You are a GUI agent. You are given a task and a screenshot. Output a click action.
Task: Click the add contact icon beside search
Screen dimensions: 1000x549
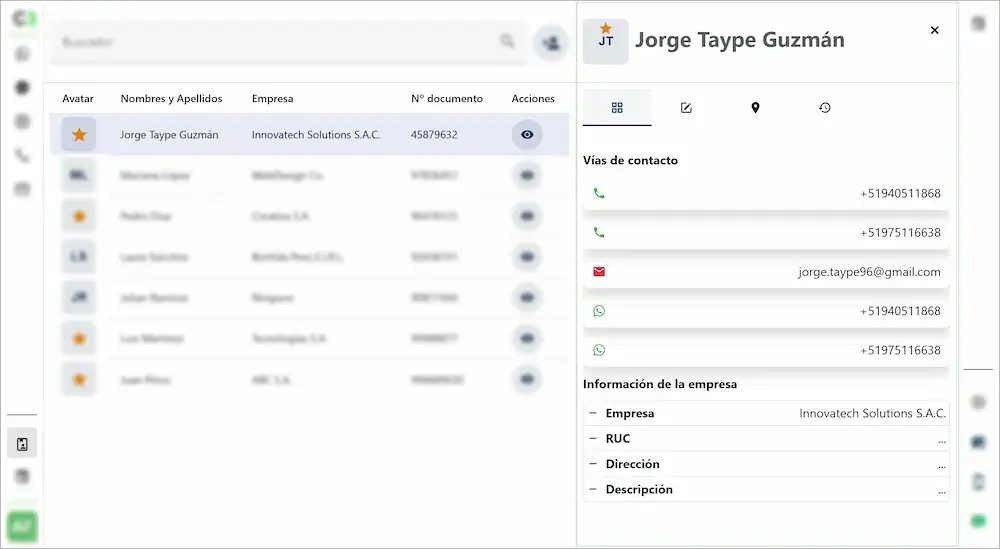(550, 42)
